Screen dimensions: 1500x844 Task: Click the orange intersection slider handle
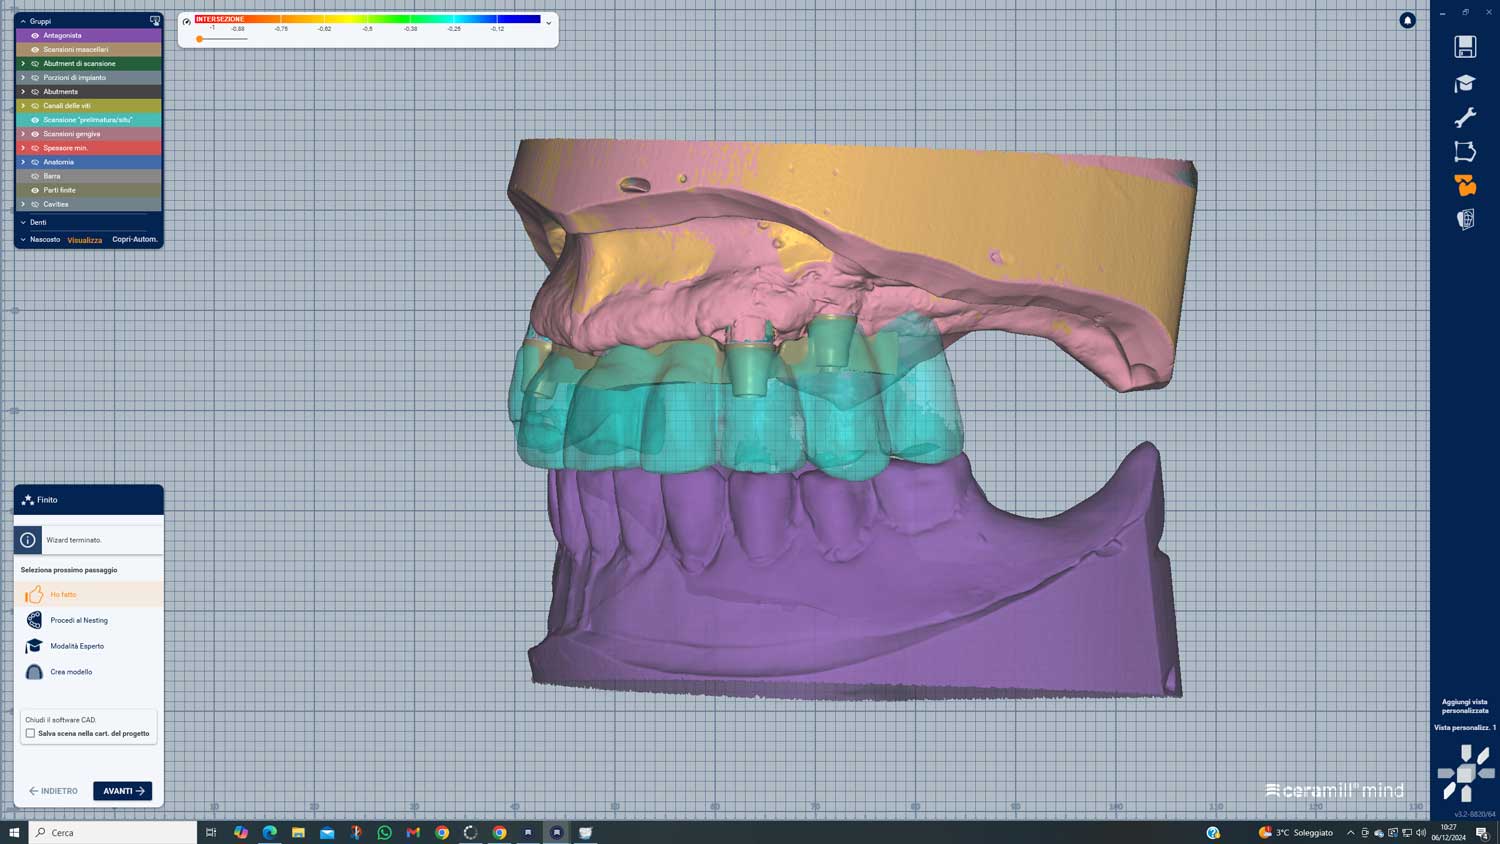click(x=200, y=39)
